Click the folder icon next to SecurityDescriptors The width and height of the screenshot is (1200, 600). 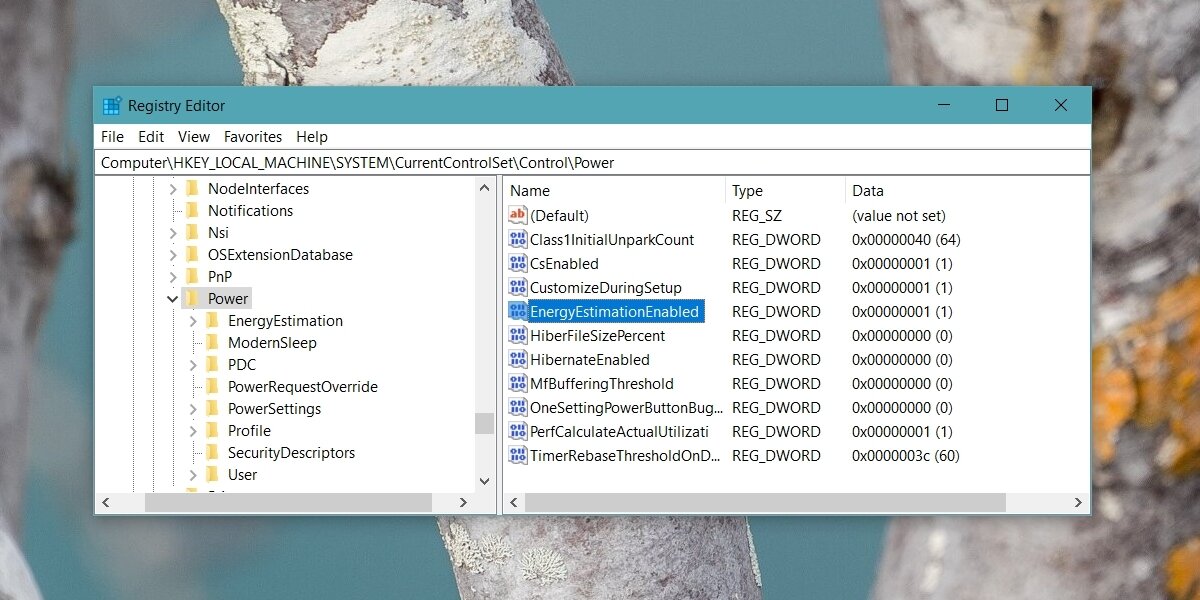tap(212, 453)
